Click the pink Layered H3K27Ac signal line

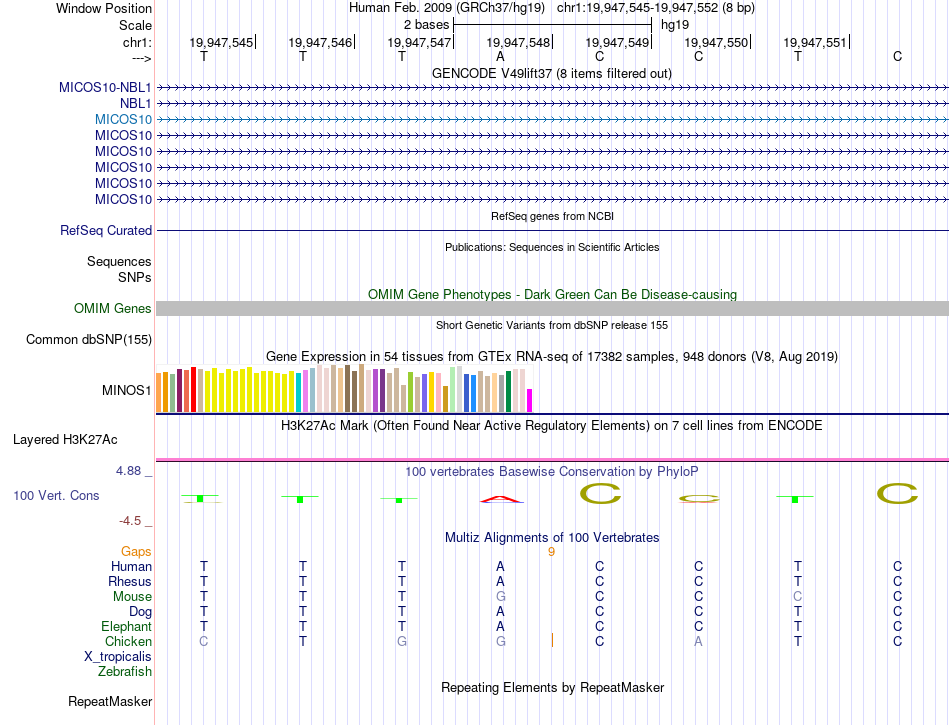click(x=552, y=460)
